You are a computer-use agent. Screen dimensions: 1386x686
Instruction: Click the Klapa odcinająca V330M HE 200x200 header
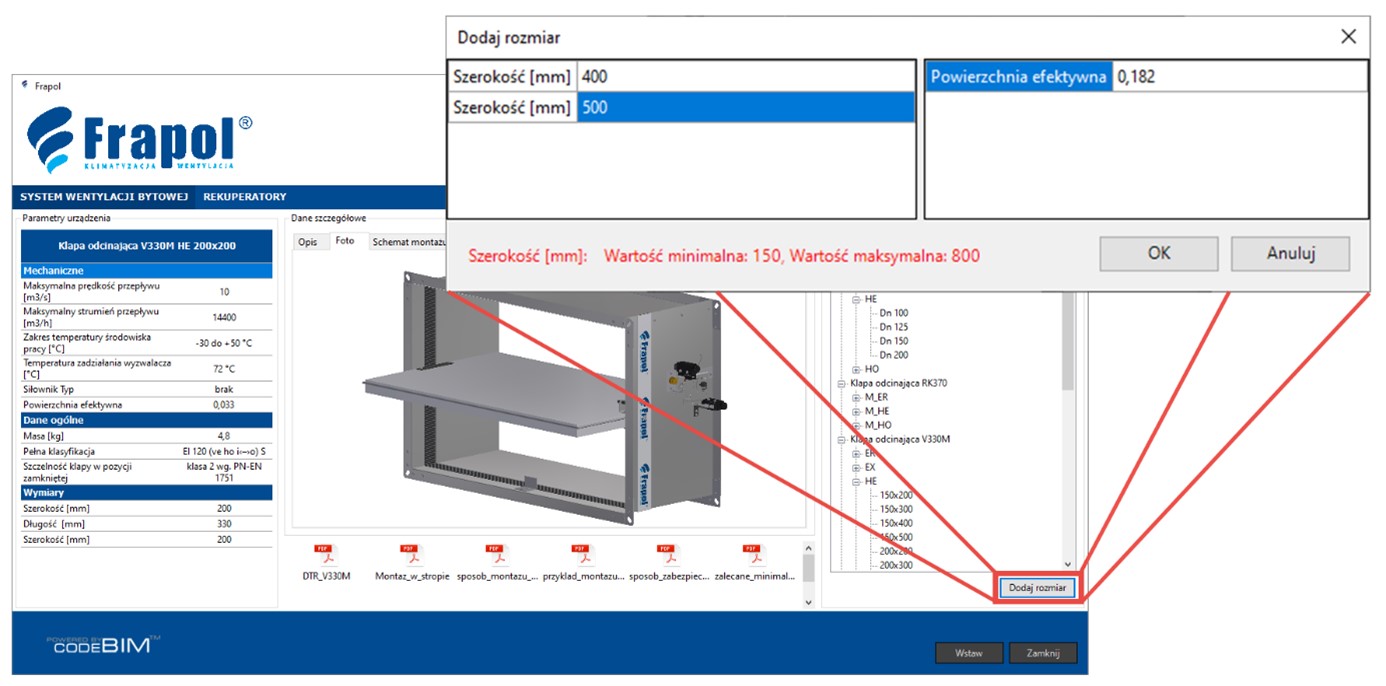146,244
